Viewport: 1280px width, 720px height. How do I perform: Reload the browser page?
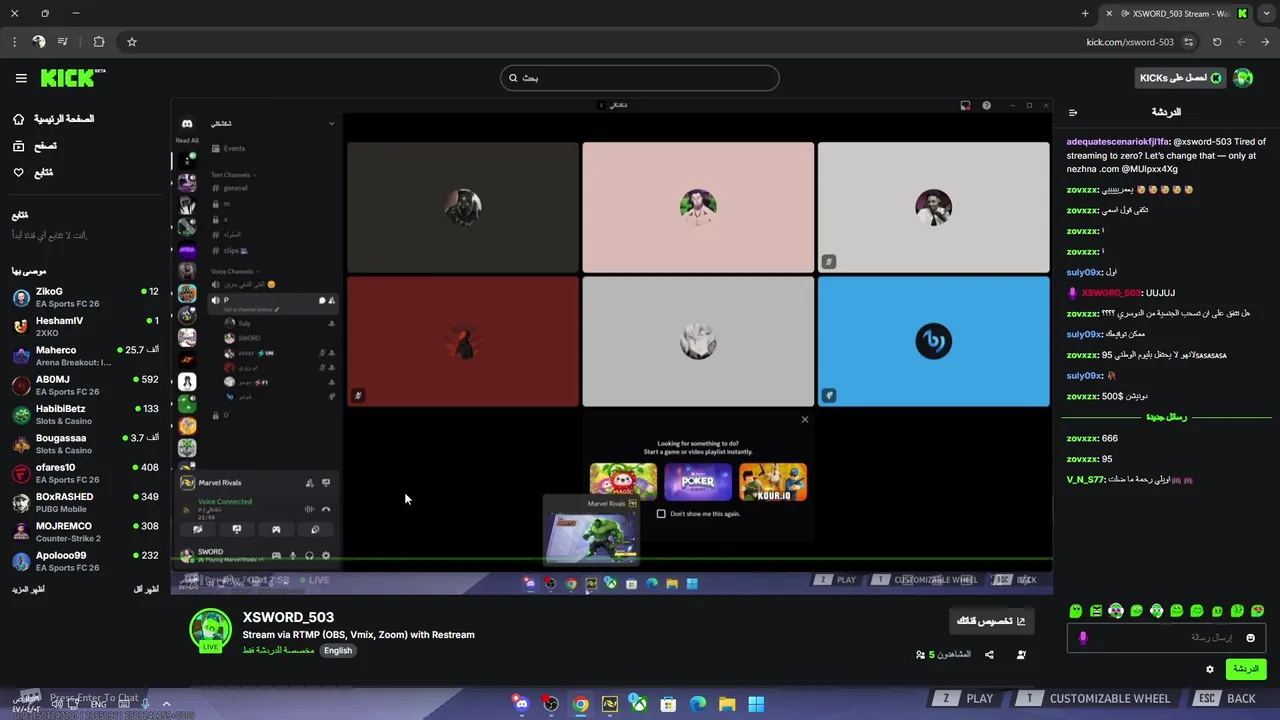[1217, 42]
